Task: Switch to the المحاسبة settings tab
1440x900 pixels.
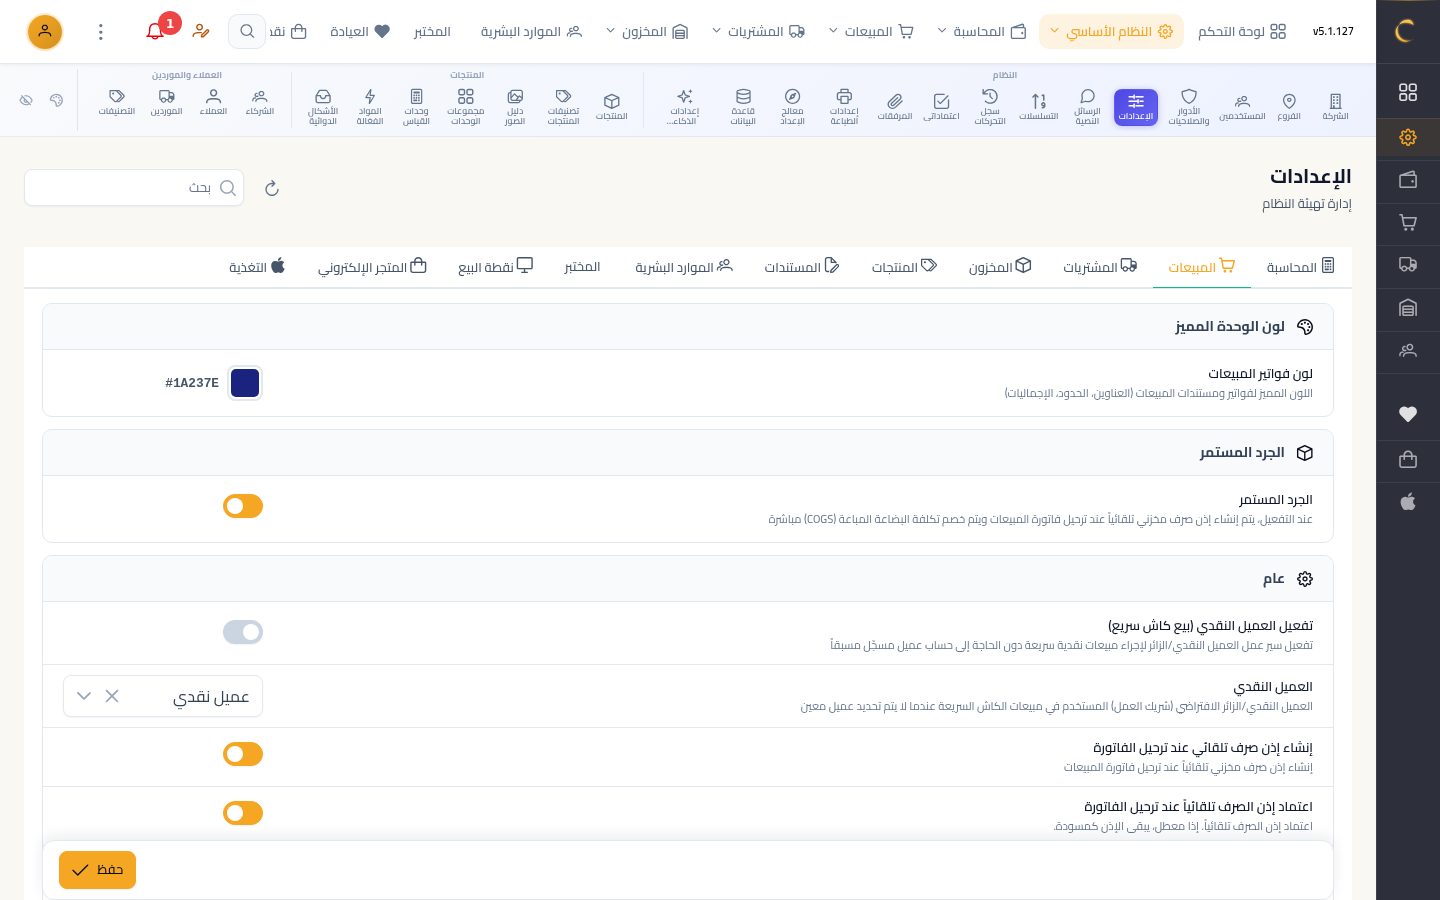Action: (x=1300, y=267)
